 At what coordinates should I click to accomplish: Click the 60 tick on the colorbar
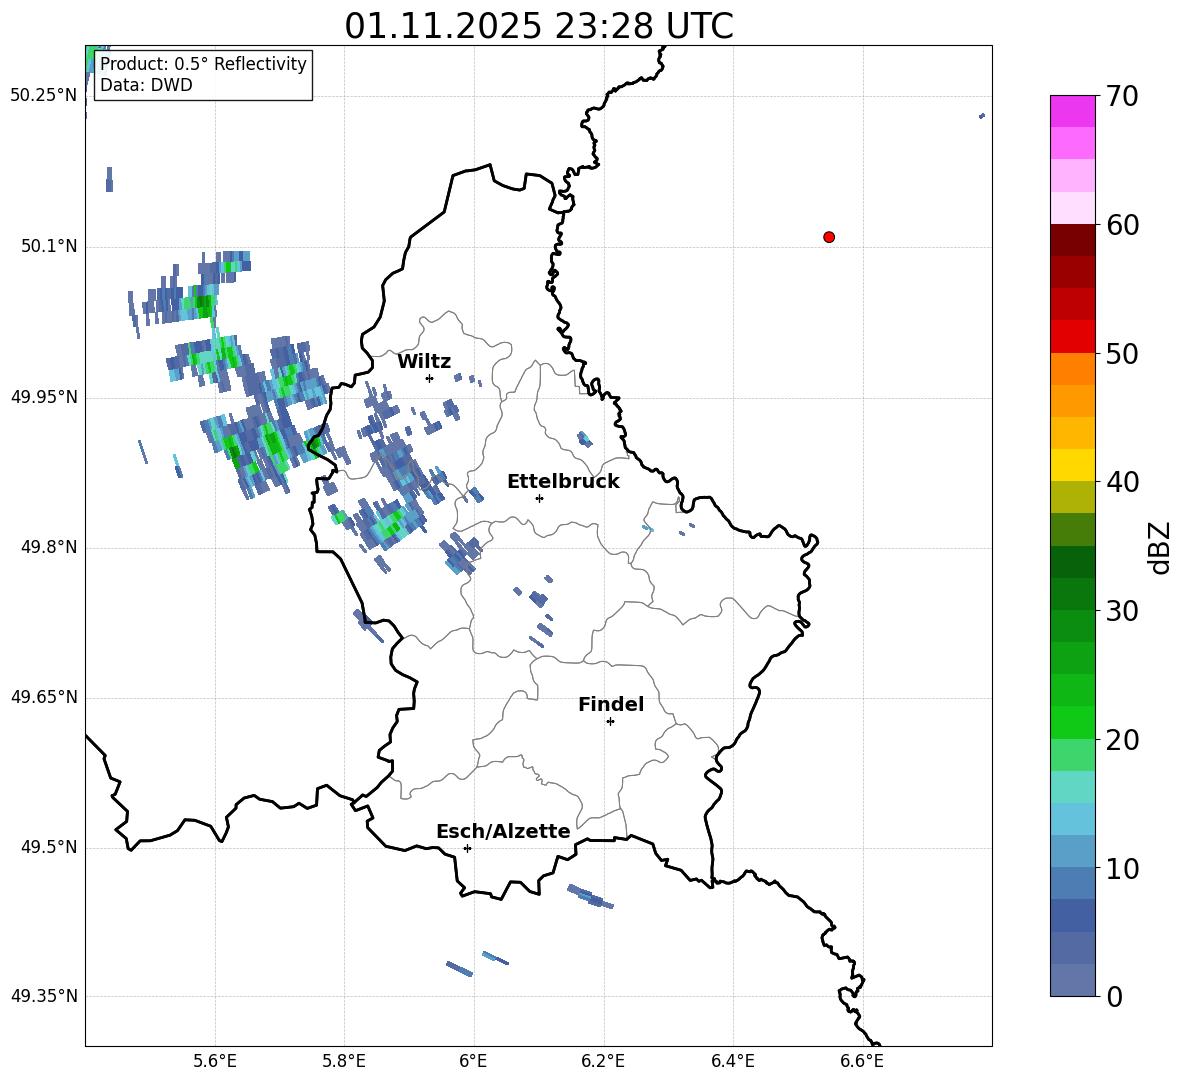coord(1121,225)
